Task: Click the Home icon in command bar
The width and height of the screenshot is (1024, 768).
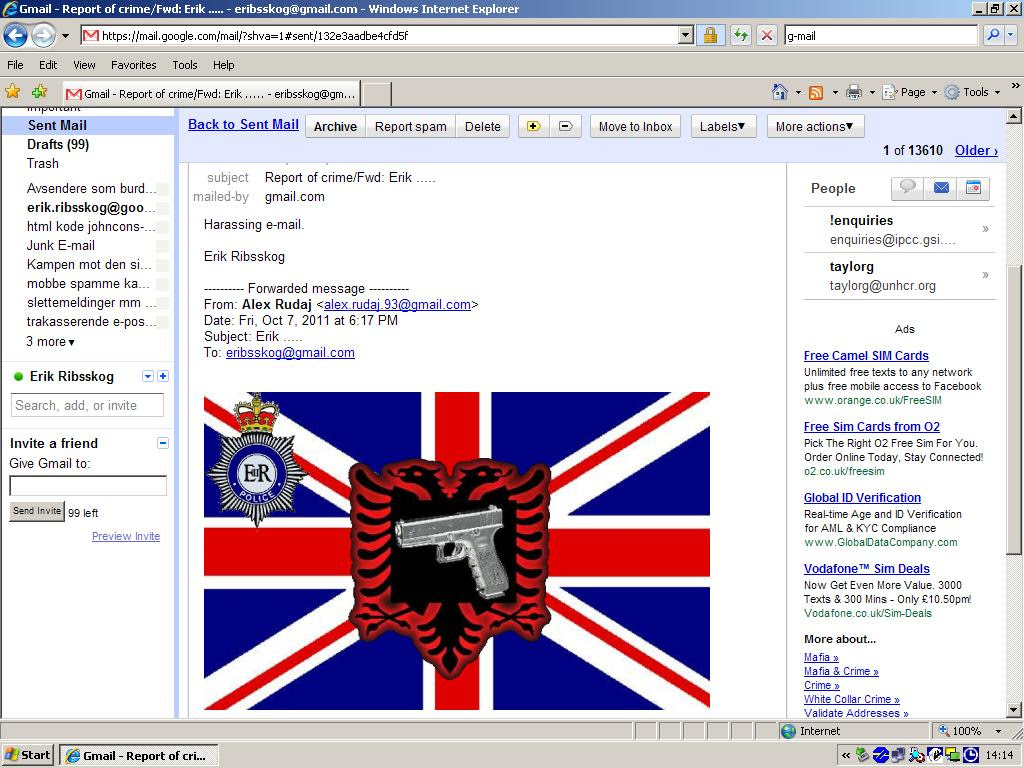Action: [780, 92]
